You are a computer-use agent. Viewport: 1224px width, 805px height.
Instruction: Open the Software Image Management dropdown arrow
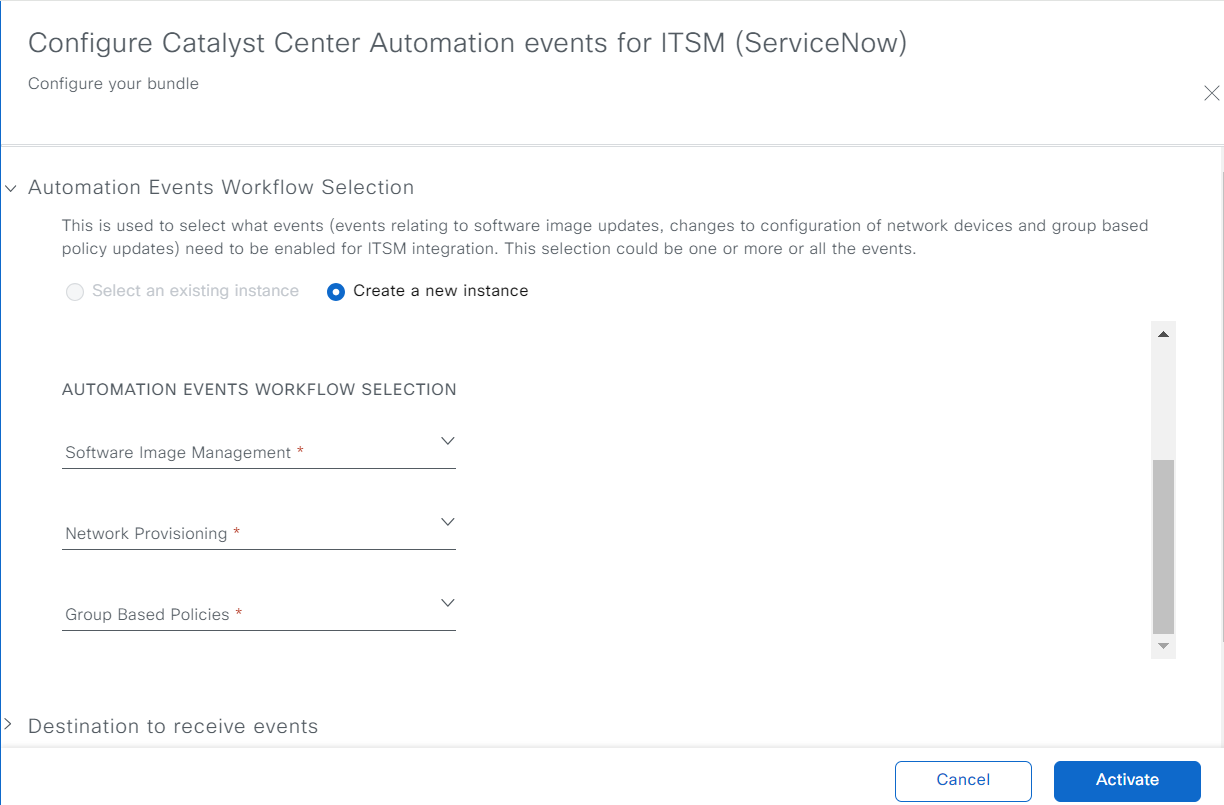pyautogui.click(x=448, y=441)
